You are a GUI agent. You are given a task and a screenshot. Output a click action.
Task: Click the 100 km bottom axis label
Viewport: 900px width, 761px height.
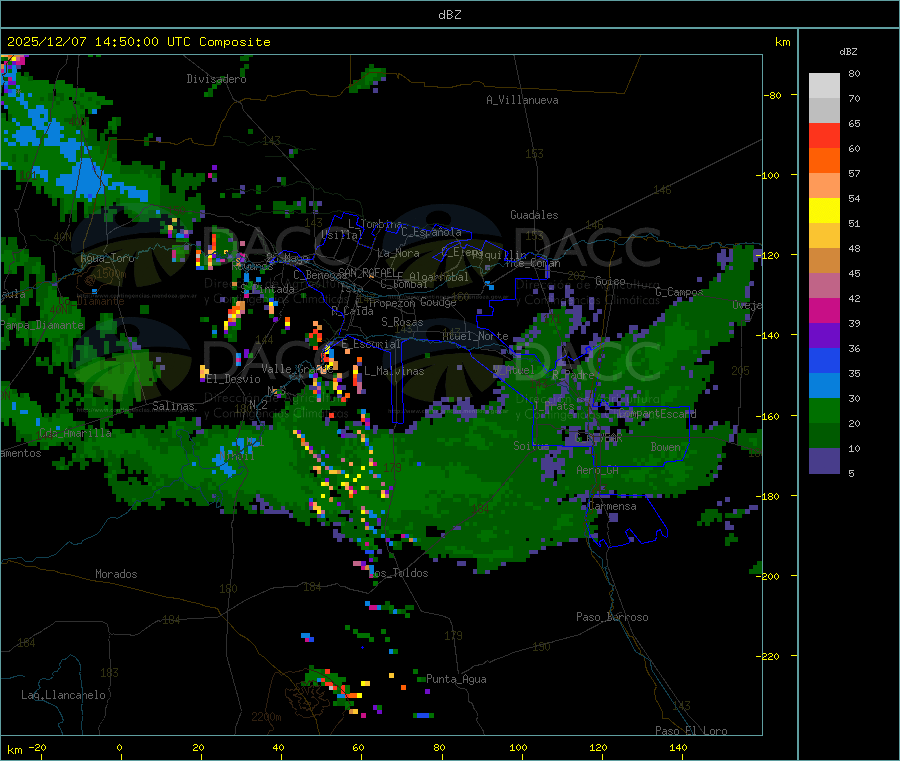click(518, 748)
